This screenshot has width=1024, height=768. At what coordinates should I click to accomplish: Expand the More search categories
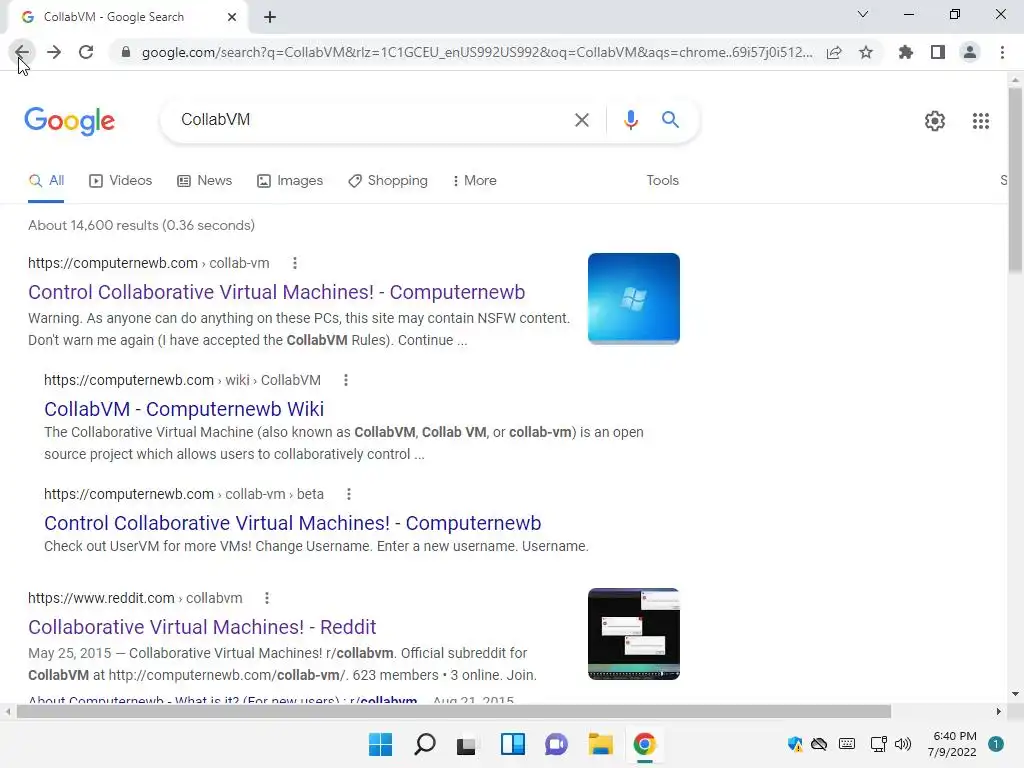click(x=475, y=181)
